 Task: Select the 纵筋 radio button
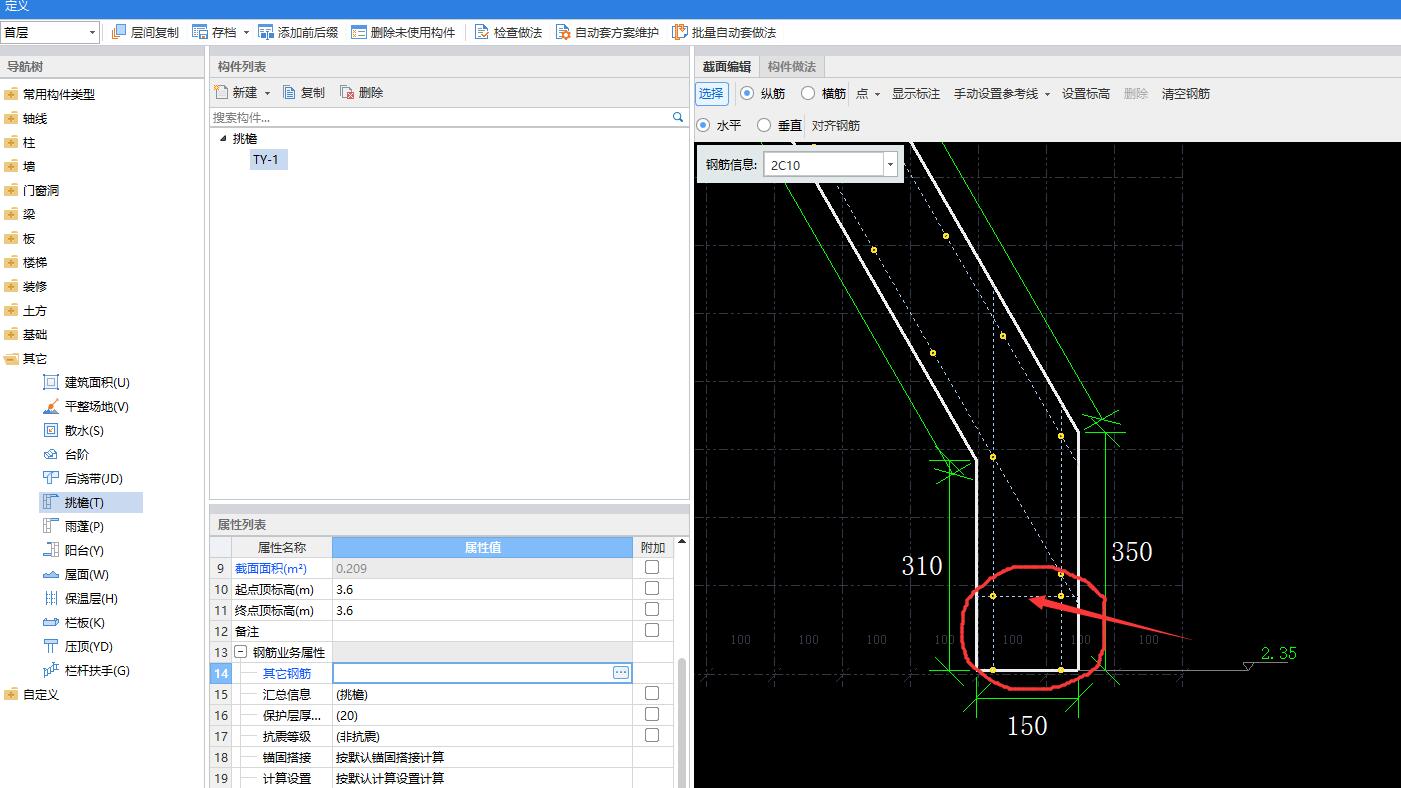pos(747,93)
